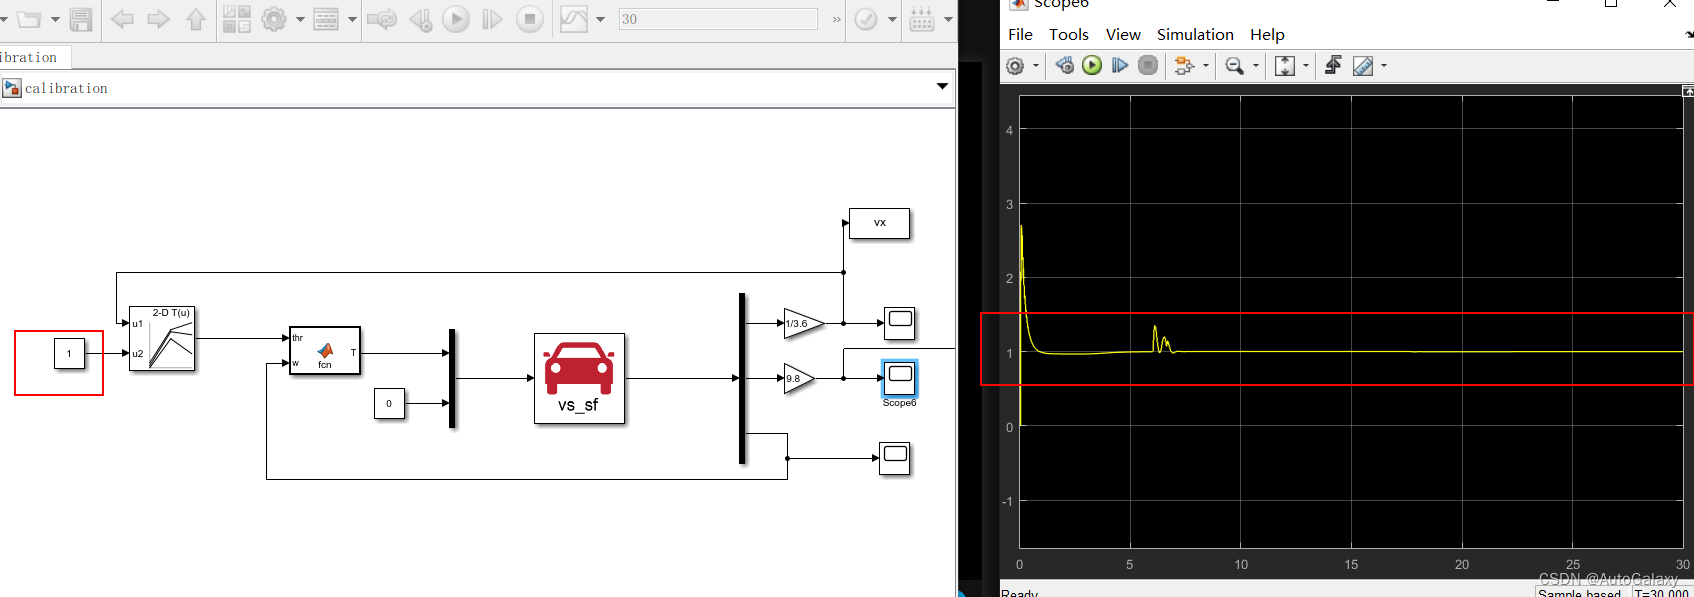The width and height of the screenshot is (1694, 597).
Task: Click the simulation stop time field
Action: 717,19
